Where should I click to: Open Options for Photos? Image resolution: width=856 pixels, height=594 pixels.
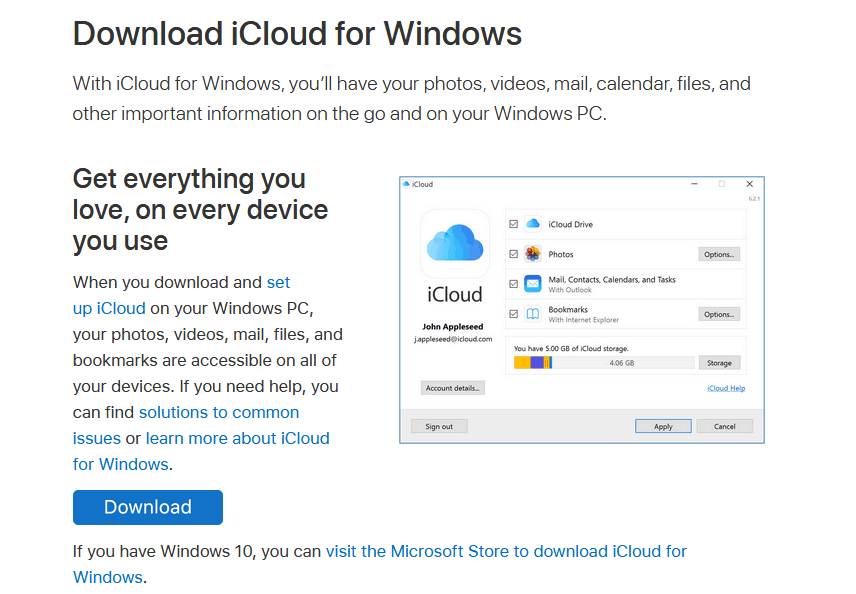[x=719, y=254]
